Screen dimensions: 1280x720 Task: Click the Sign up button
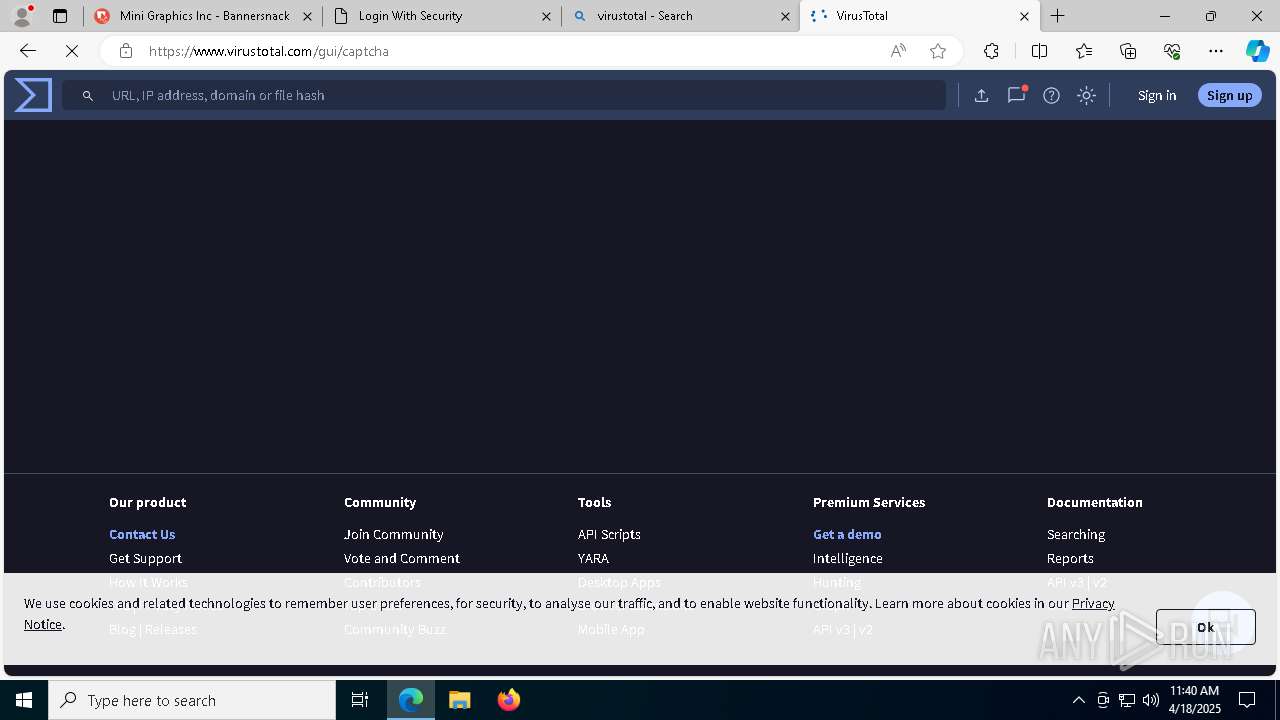pos(1229,95)
